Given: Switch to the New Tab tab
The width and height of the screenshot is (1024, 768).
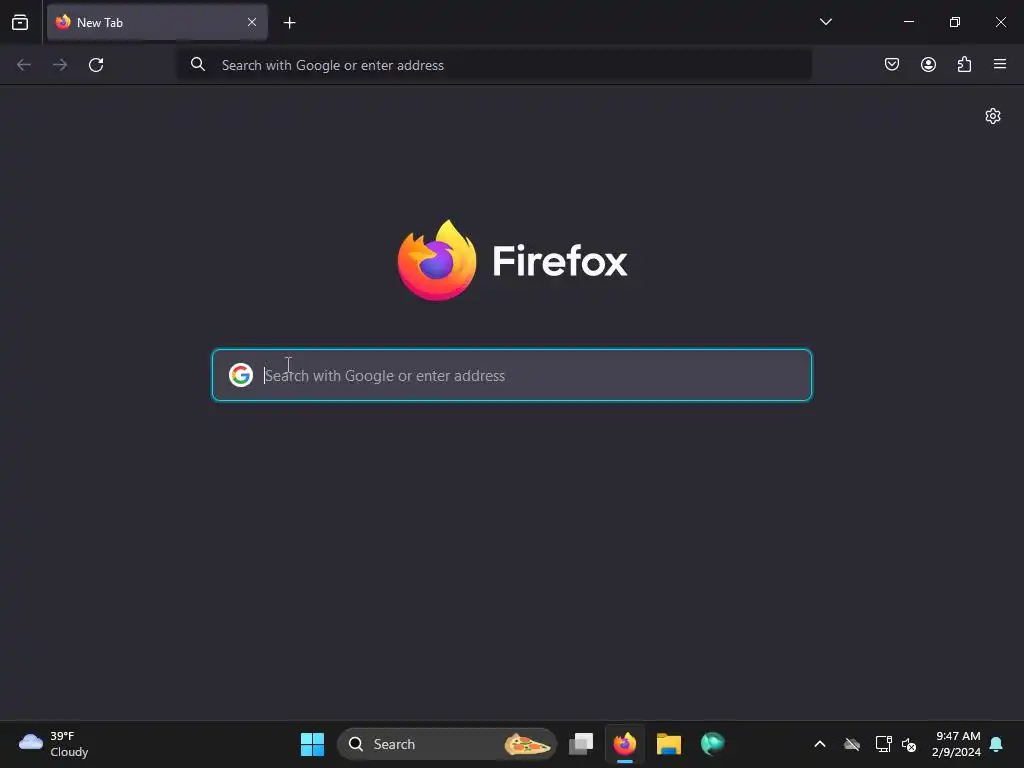Looking at the screenshot, I should pos(157,22).
